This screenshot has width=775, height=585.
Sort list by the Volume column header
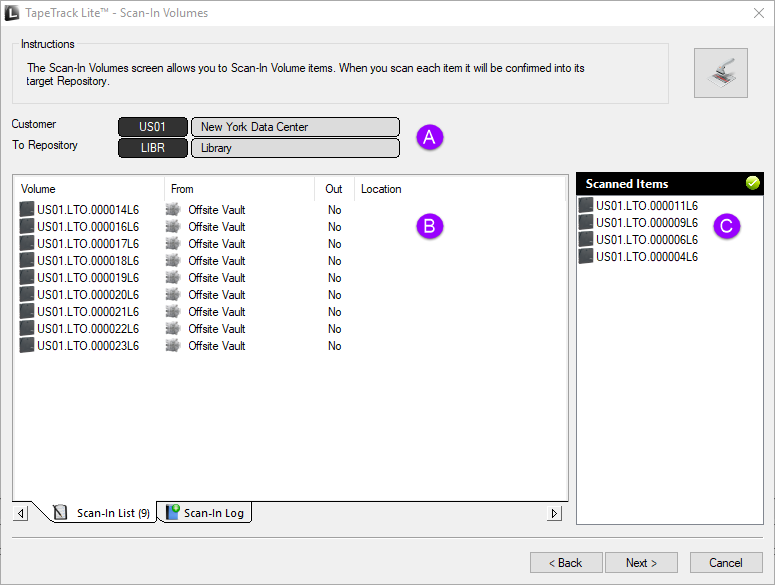89,189
